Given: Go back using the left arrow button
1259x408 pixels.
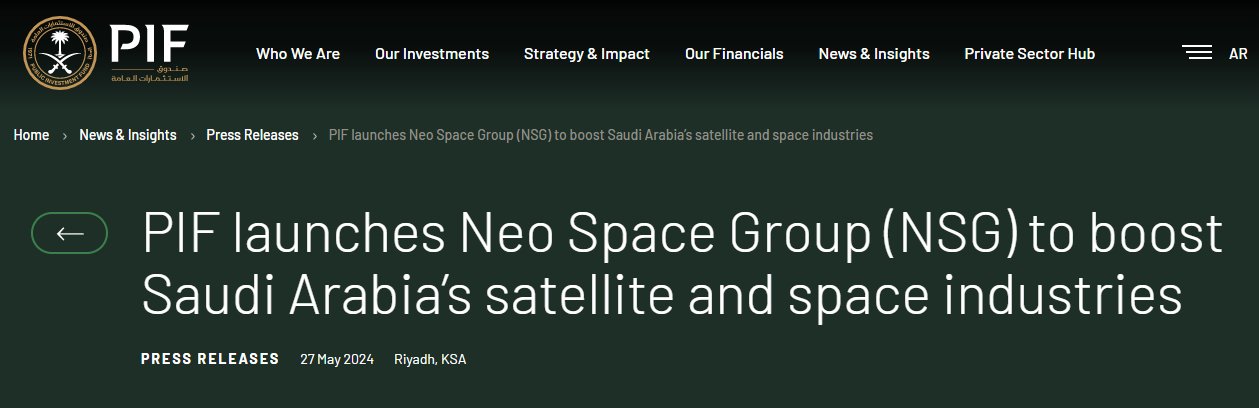Looking at the screenshot, I should (x=70, y=233).
